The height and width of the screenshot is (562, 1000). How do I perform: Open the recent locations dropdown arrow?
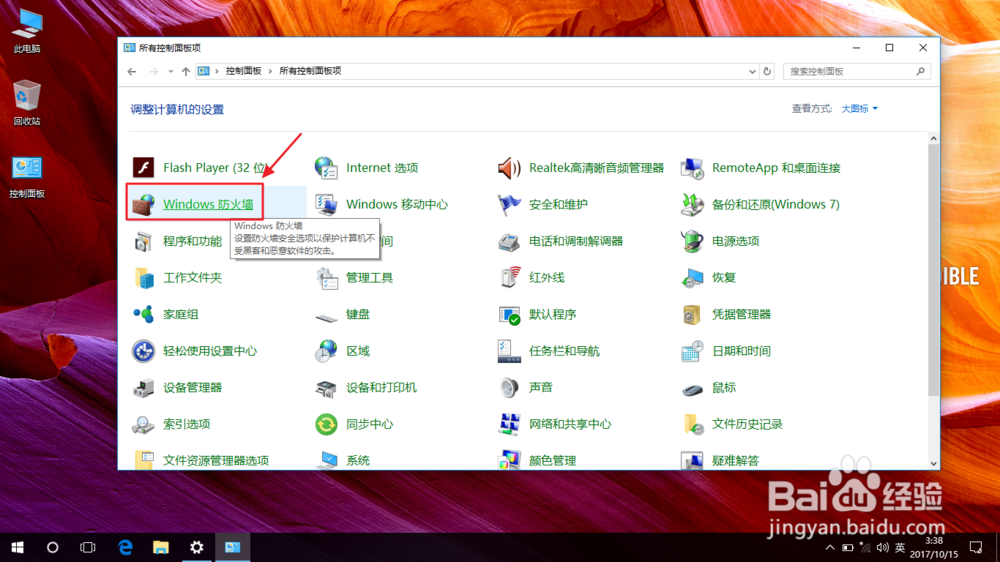(x=170, y=71)
